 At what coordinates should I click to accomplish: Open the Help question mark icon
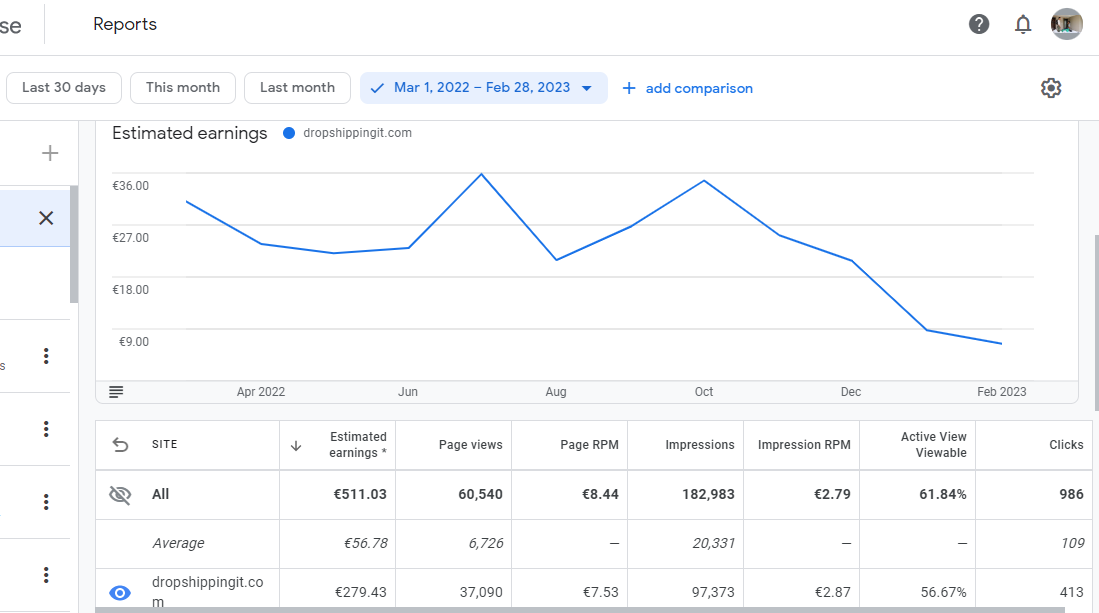click(979, 25)
